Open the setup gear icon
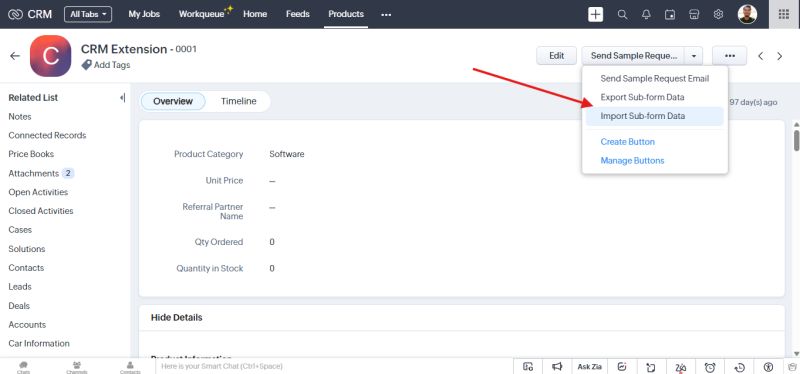Viewport: 800px width, 374px height. [718, 14]
